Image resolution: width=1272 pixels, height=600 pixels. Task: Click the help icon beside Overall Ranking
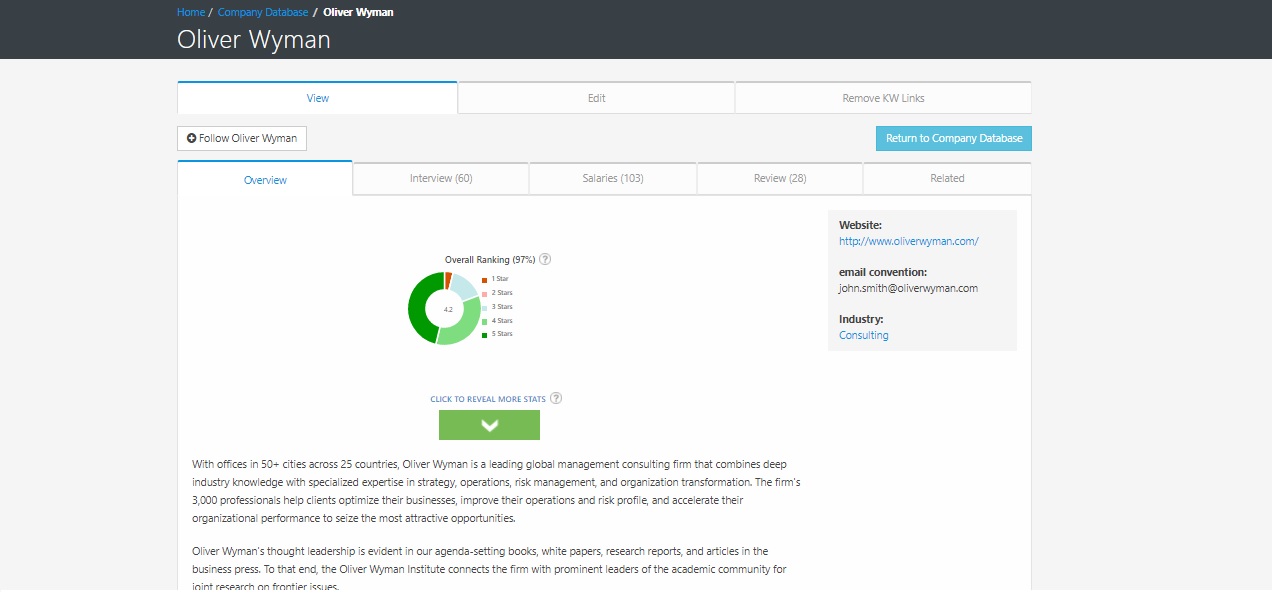[x=545, y=259]
